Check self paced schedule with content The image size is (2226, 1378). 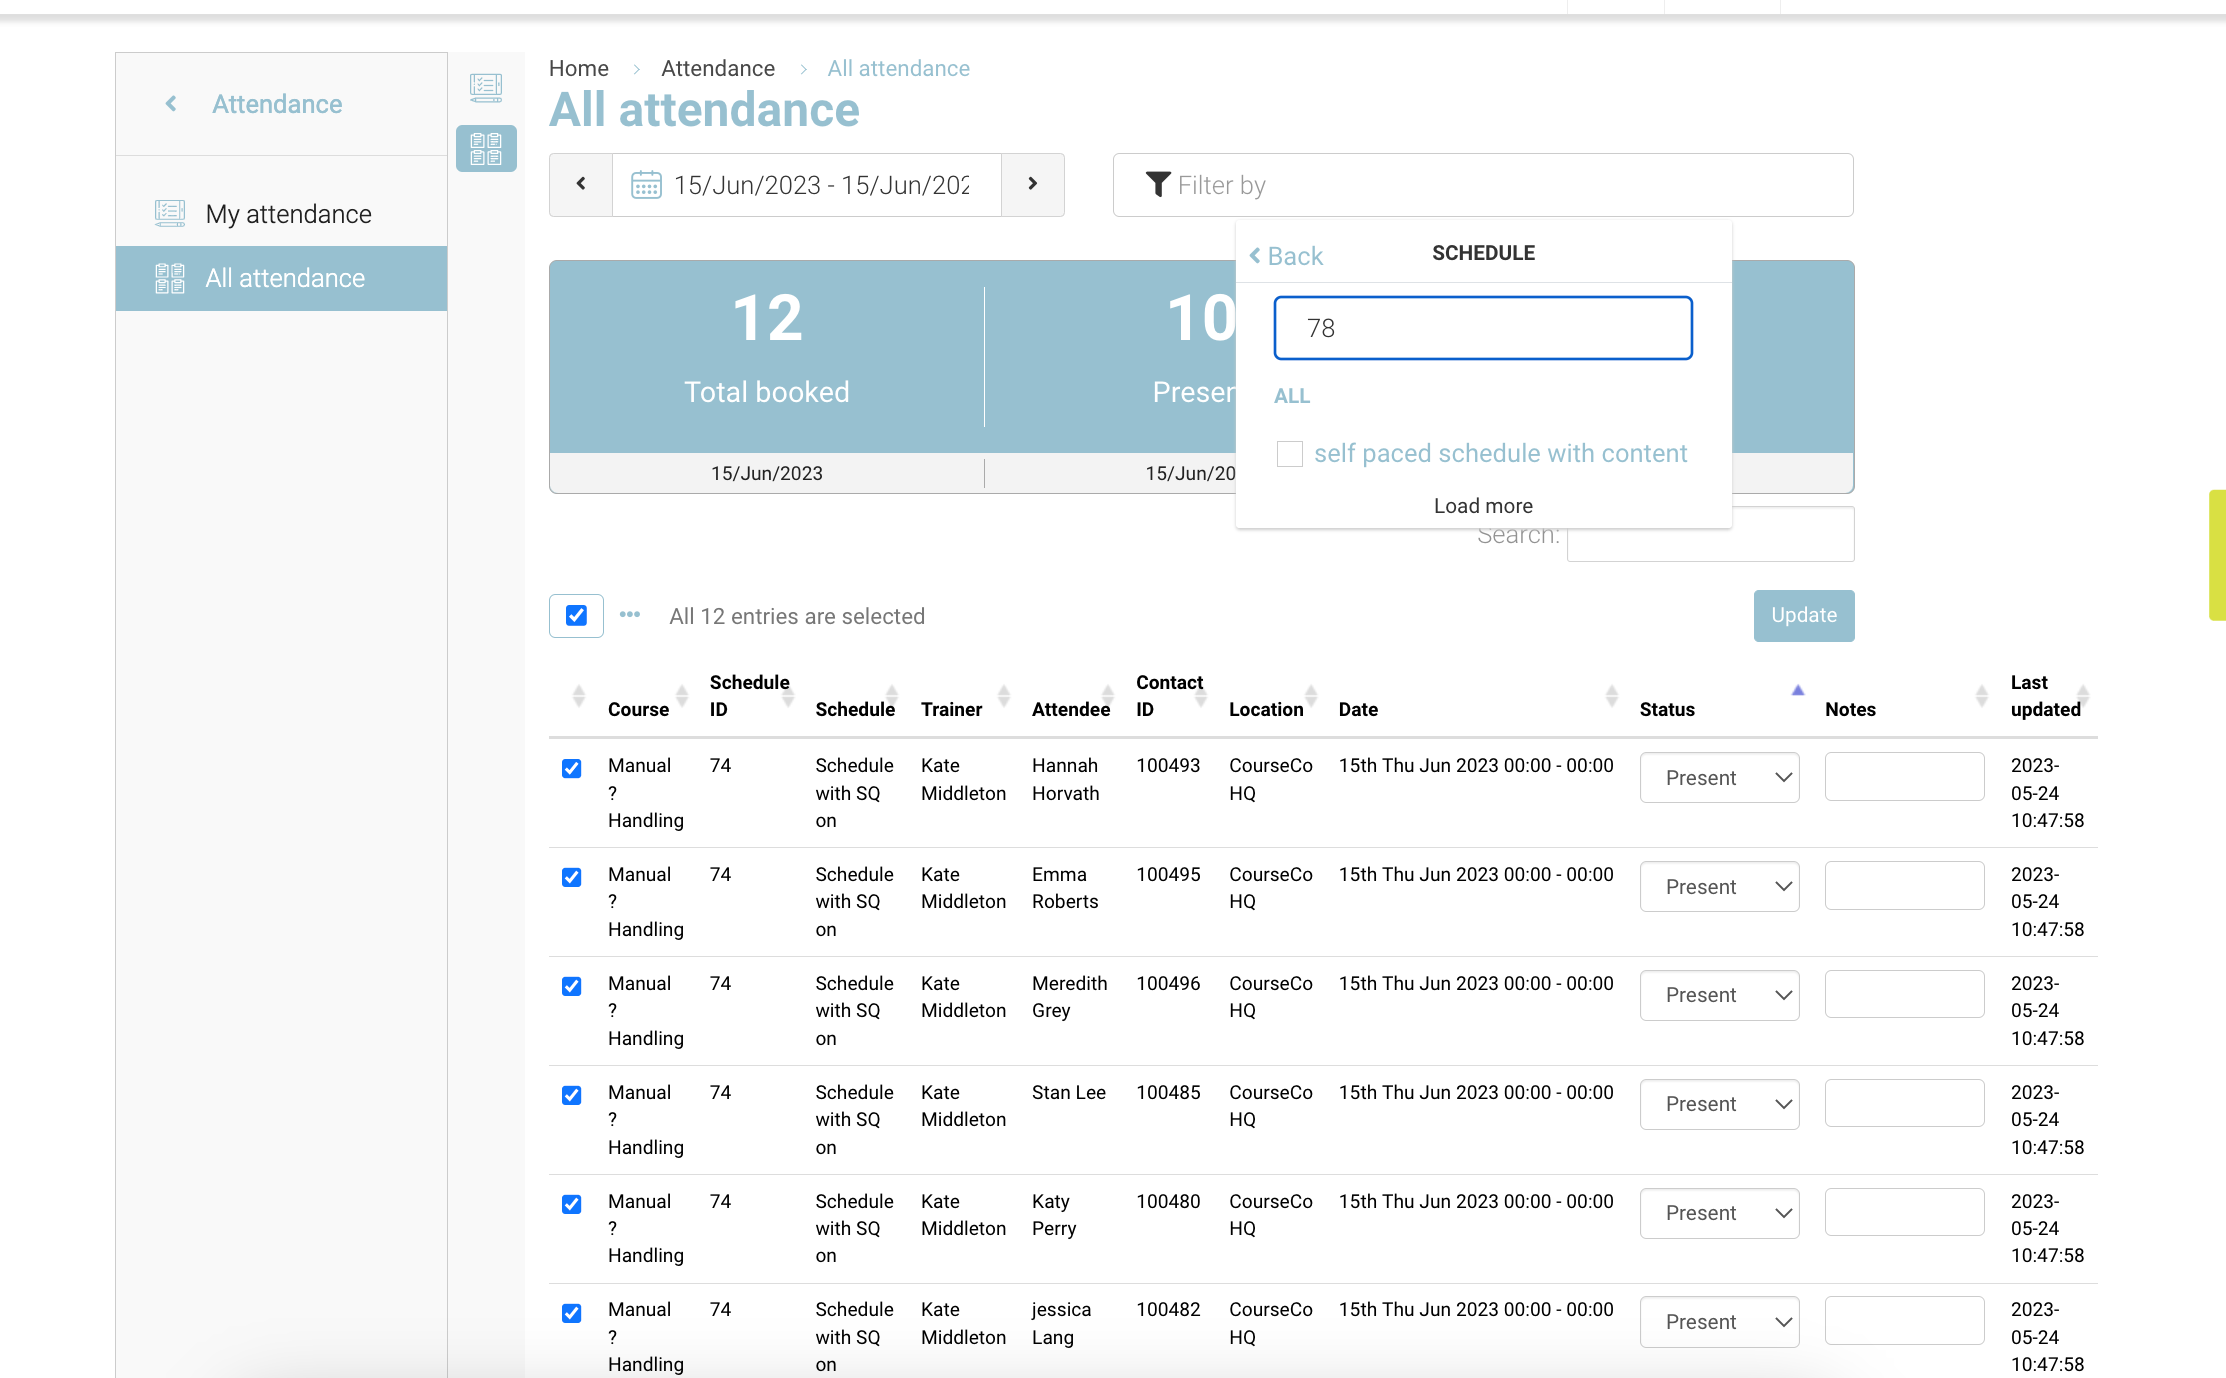tap(1290, 454)
